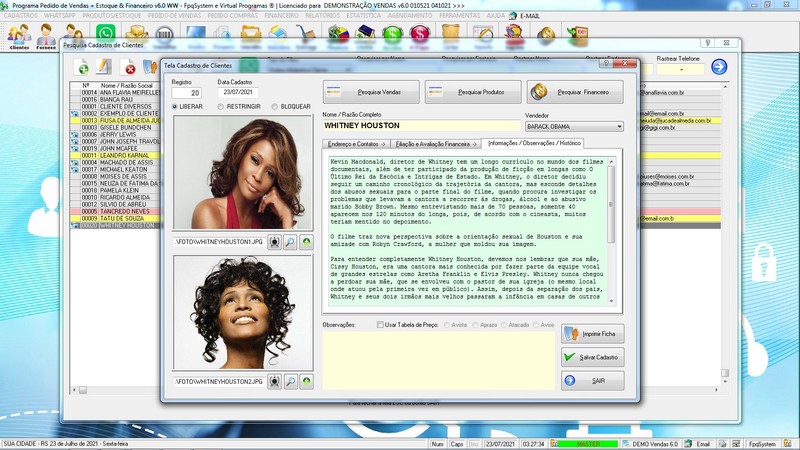Click green upload icon next to WHITNEYHOUSTON2.JPG
800x450 pixels.
coord(306,381)
